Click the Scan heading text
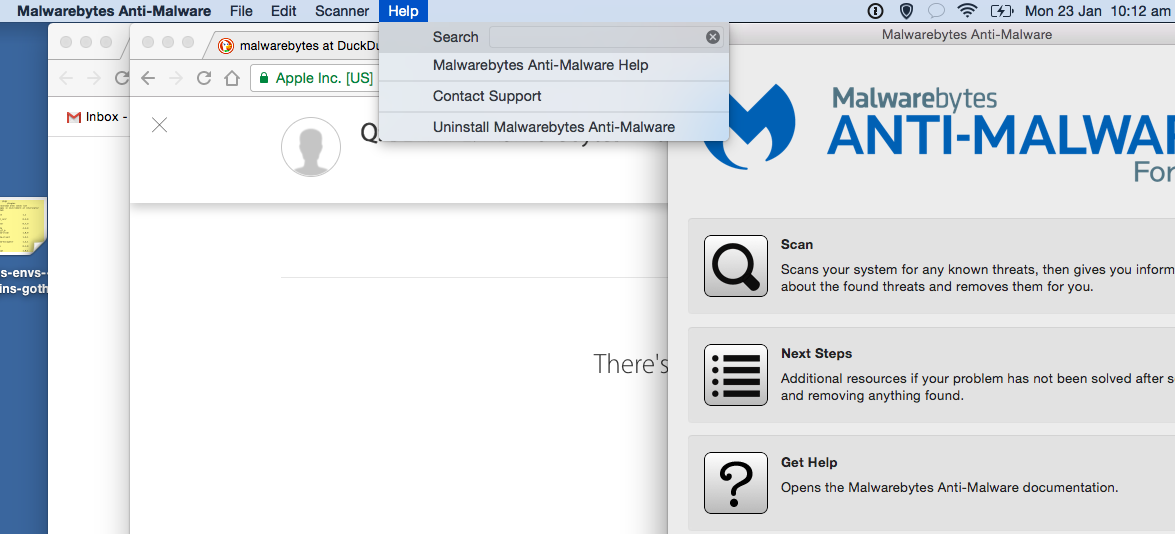This screenshot has width=1175, height=534. pos(797,245)
